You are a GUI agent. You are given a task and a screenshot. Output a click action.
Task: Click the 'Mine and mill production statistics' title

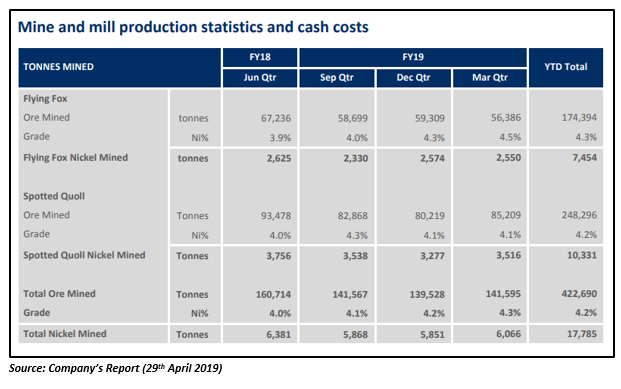pos(193,27)
